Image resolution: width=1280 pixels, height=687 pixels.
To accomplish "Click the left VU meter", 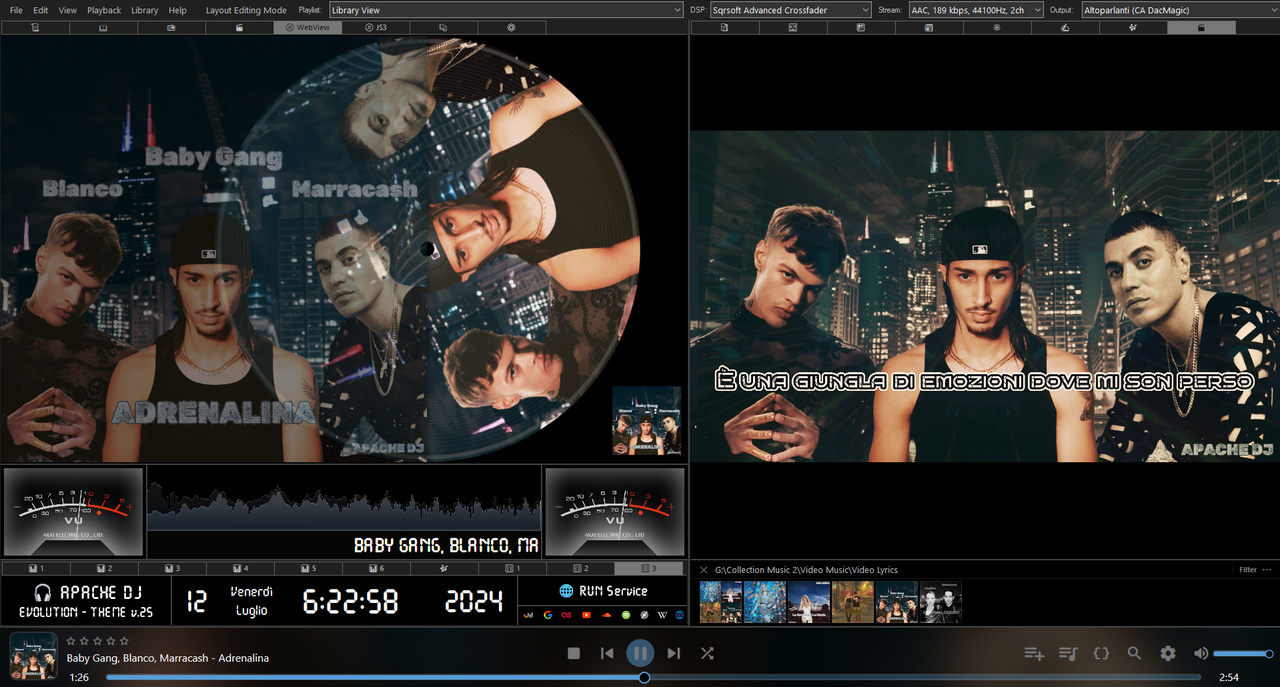I will pos(73,512).
